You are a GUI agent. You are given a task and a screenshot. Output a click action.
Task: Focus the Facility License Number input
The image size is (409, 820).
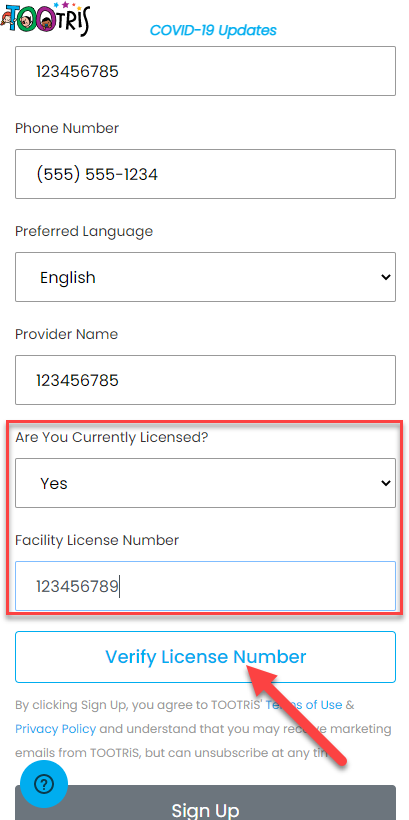tap(205, 586)
